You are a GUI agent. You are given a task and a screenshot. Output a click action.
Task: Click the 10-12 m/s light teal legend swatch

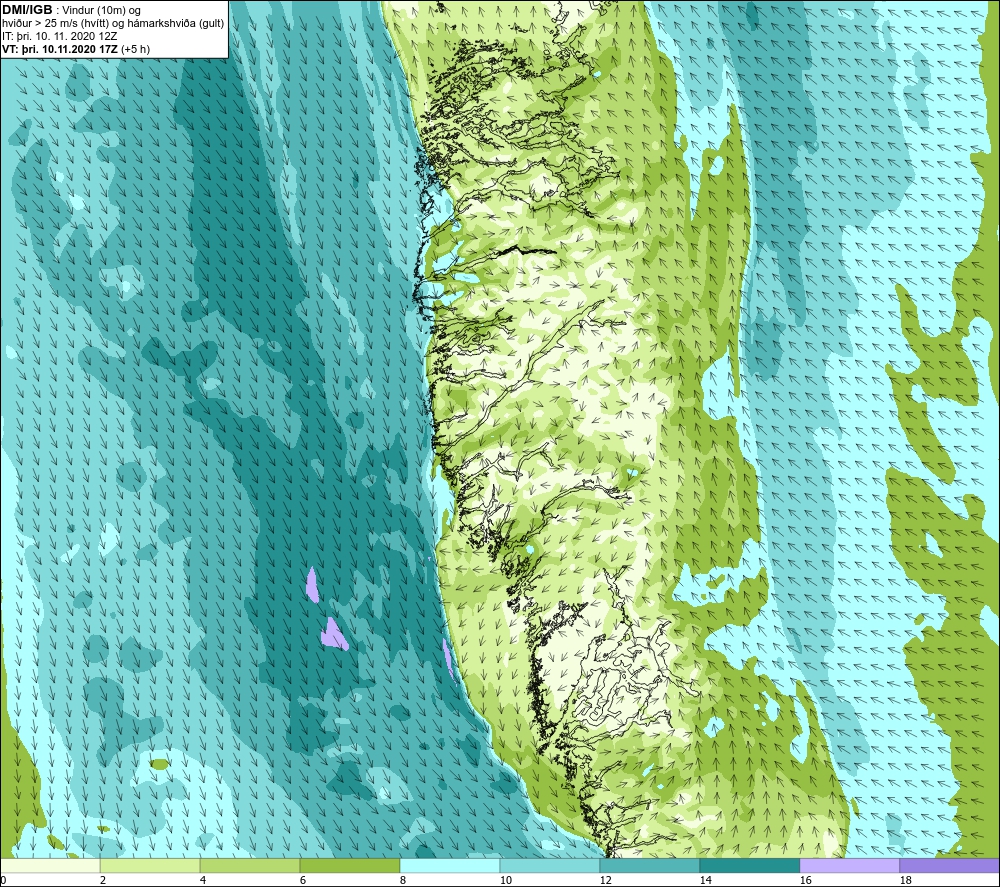click(550, 865)
